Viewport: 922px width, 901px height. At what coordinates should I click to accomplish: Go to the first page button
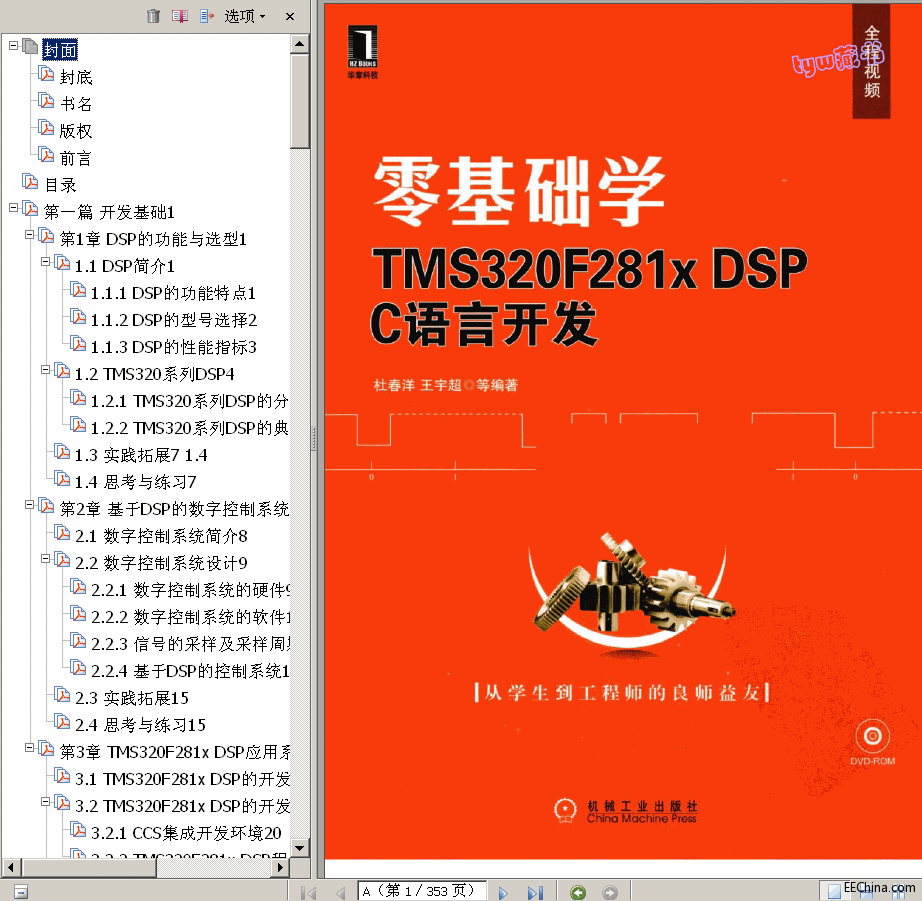point(308,892)
